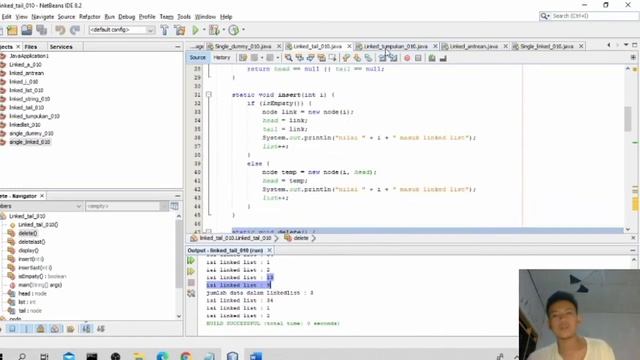
Task: Open the Debug menu
Action: click(x=127, y=17)
